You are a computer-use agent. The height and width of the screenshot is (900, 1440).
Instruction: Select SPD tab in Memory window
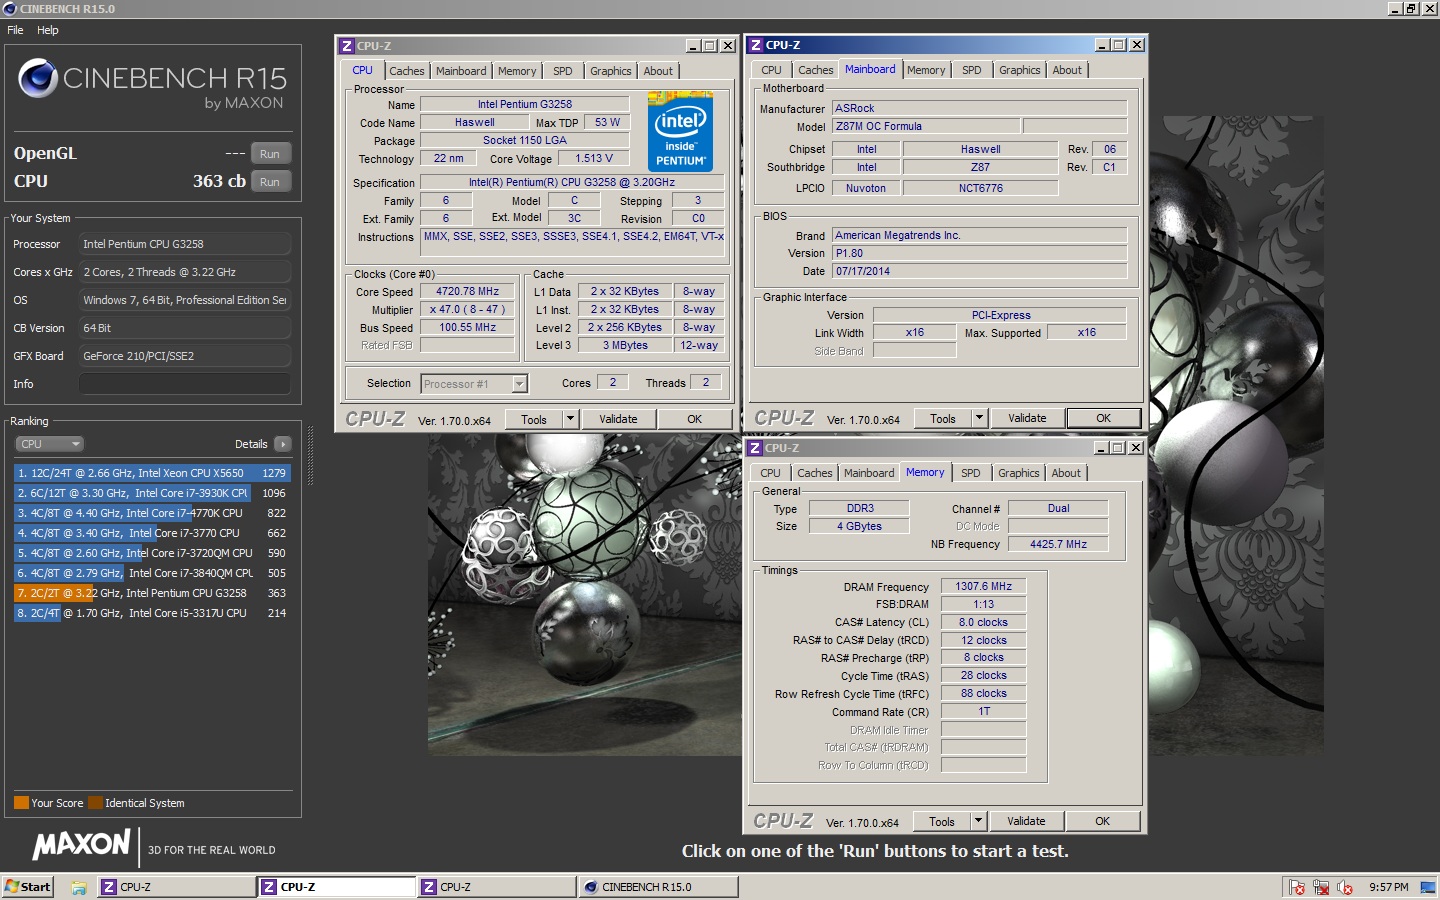pyautogui.click(x=971, y=473)
